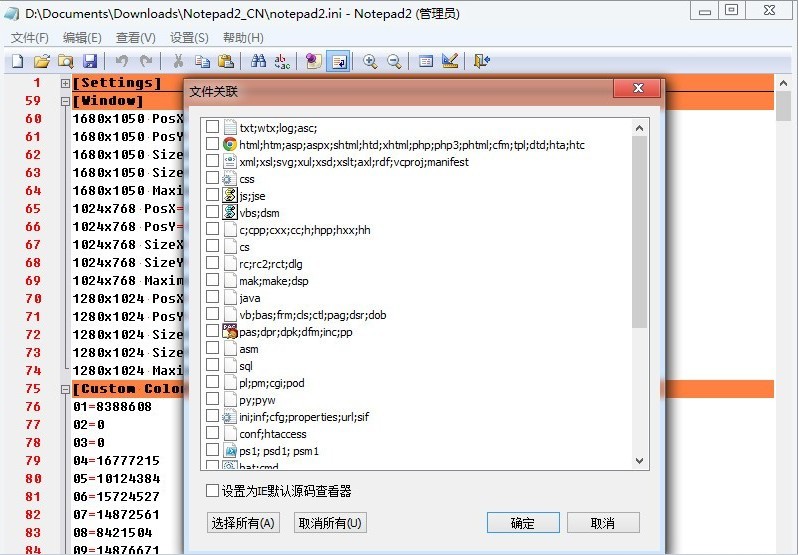Click the editor scrollbar up arrow
The width and height of the screenshot is (798, 555).
(x=783, y=83)
